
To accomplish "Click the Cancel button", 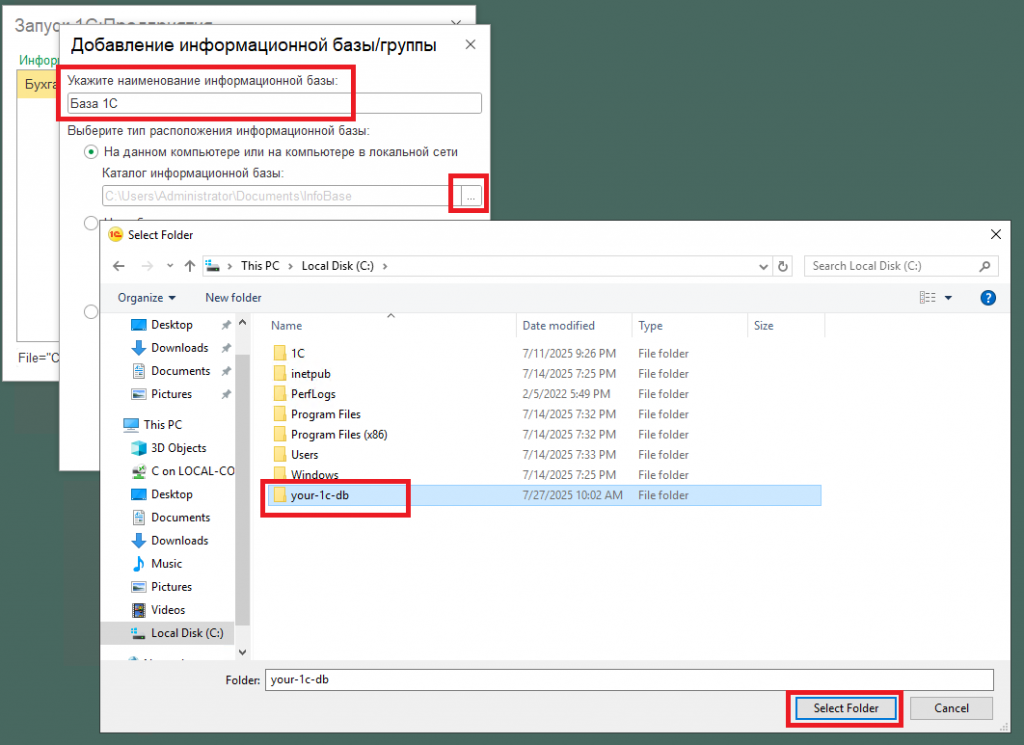I will coord(951,708).
